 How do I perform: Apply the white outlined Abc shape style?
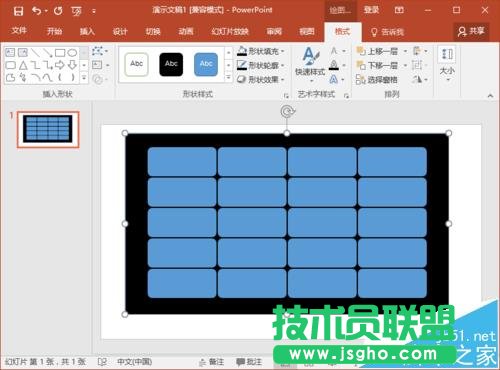(137, 64)
